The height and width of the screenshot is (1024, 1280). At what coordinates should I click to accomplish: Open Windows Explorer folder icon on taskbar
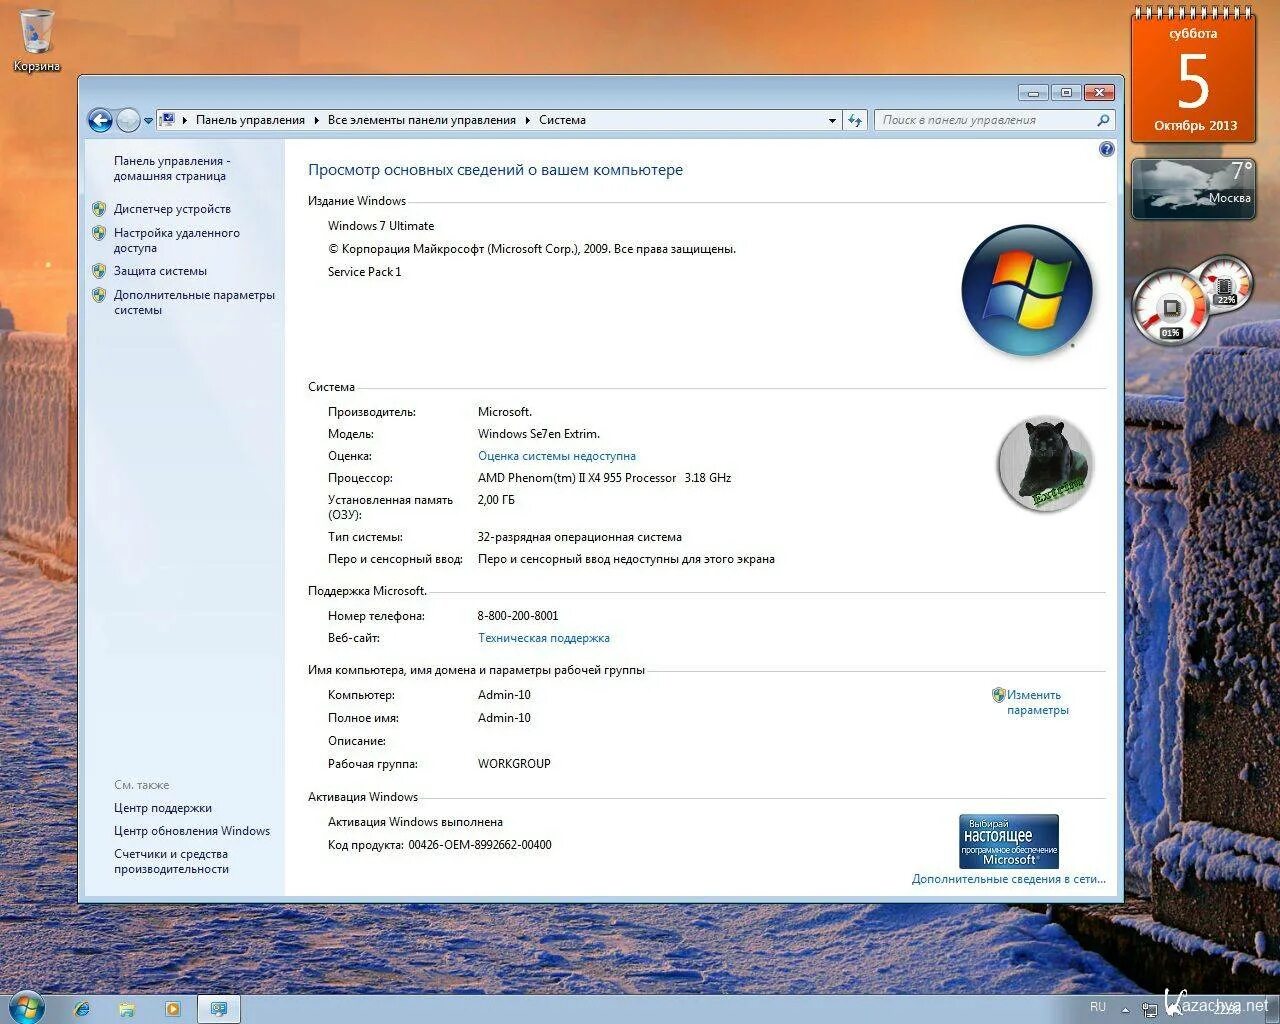coord(127,1009)
